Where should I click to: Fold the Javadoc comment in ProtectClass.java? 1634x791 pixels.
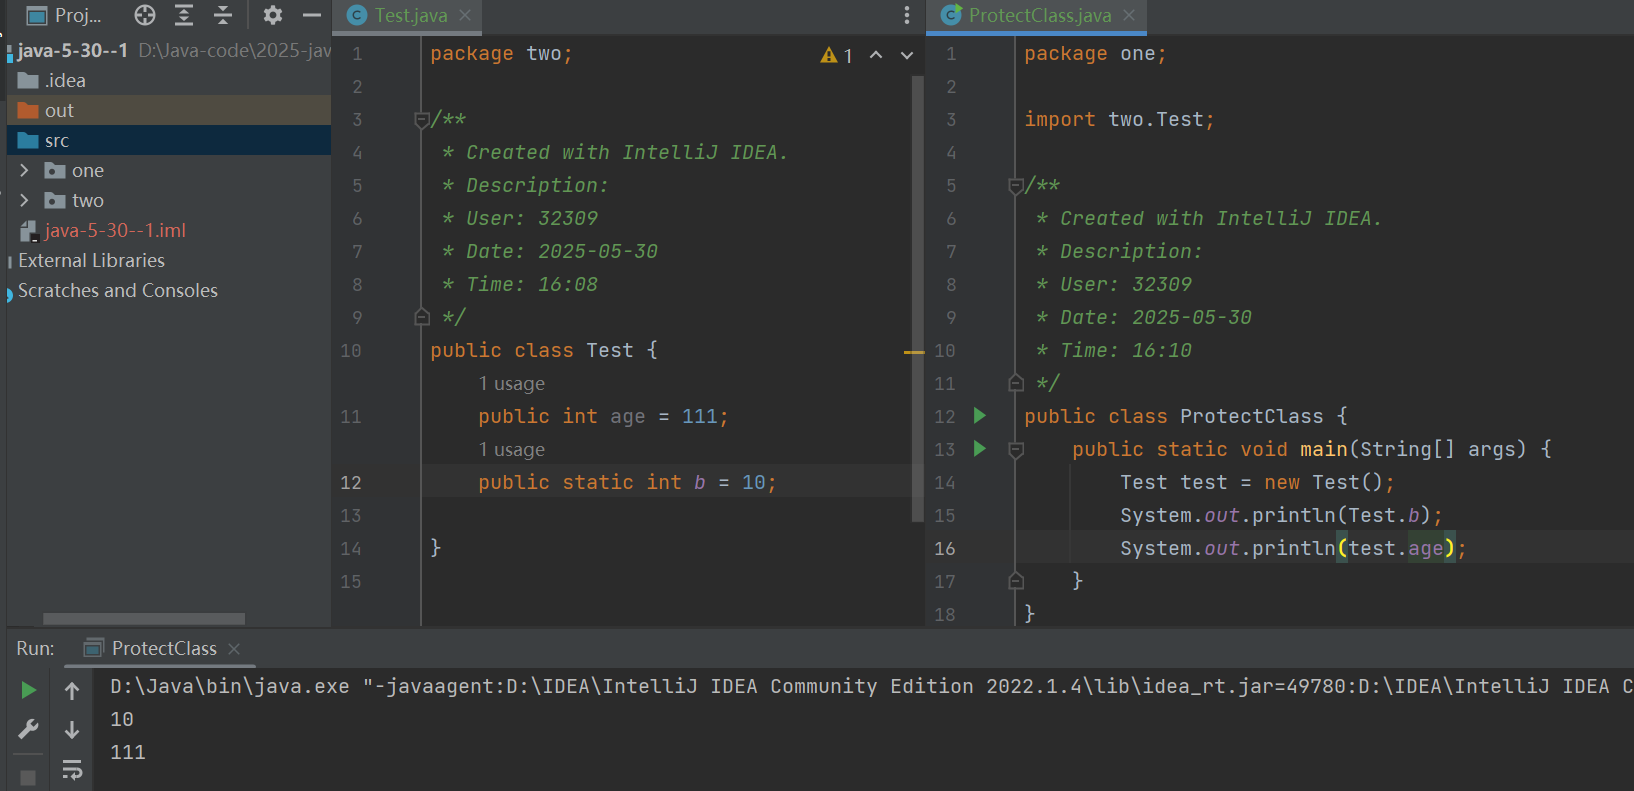pyautogui.click(x=1016, y=186)
